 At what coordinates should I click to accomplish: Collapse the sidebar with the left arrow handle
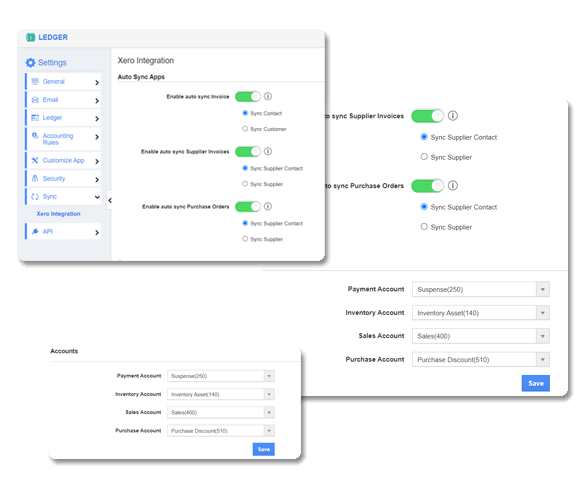coord(110,200)
